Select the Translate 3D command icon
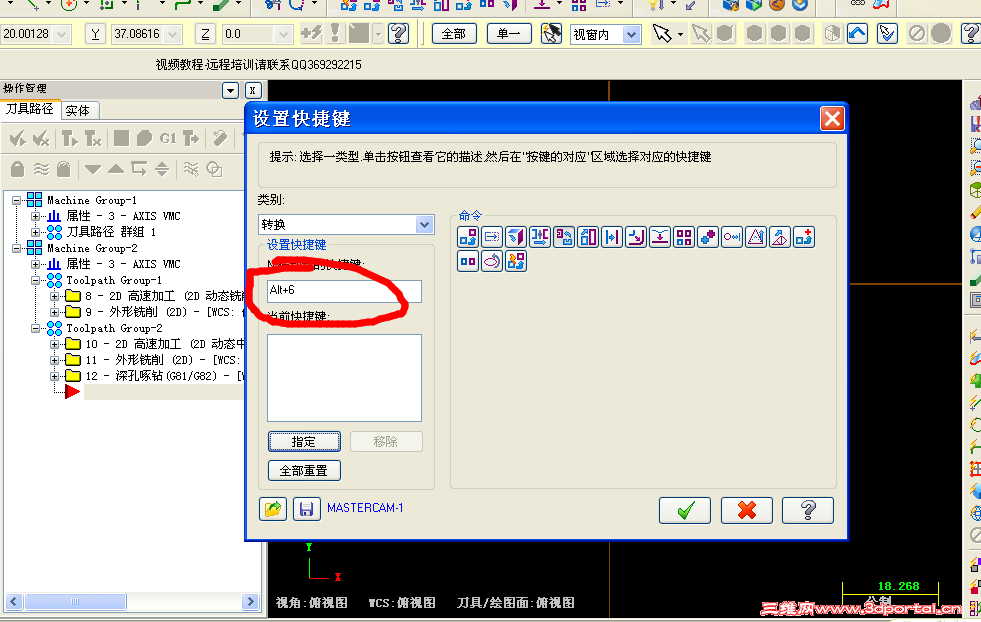 coord(516,237)
